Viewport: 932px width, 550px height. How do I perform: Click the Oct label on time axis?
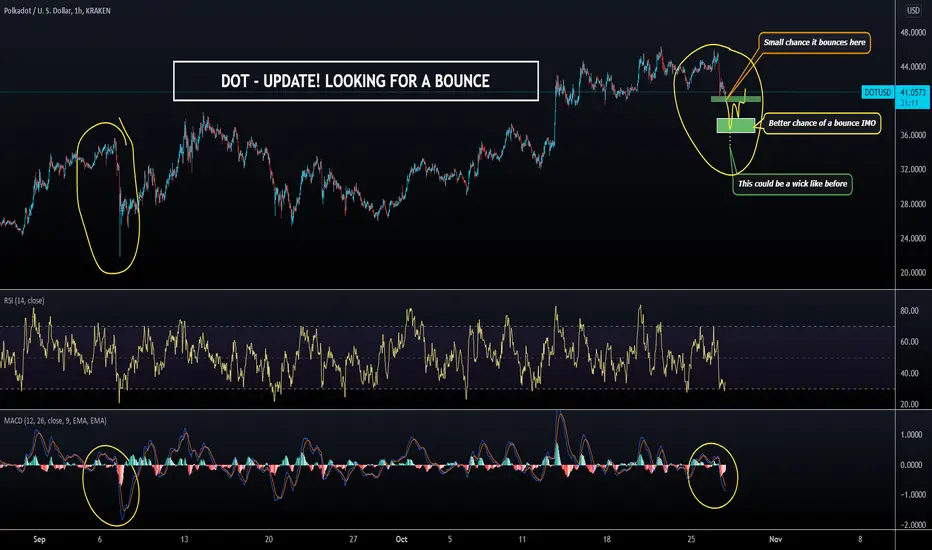[402, 540]
